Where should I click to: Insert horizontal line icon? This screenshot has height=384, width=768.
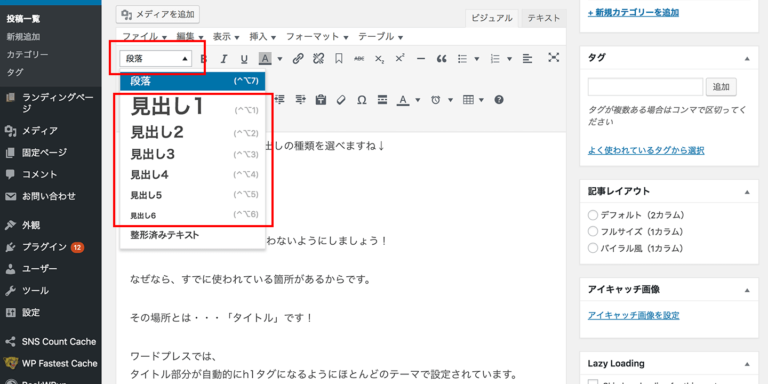(421, 59)
